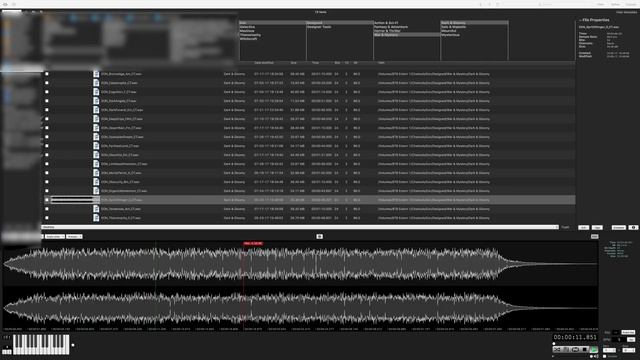Screen dimensions: 640x360
Task: Select Detective in the first browser column
Action: click(248, 27)
